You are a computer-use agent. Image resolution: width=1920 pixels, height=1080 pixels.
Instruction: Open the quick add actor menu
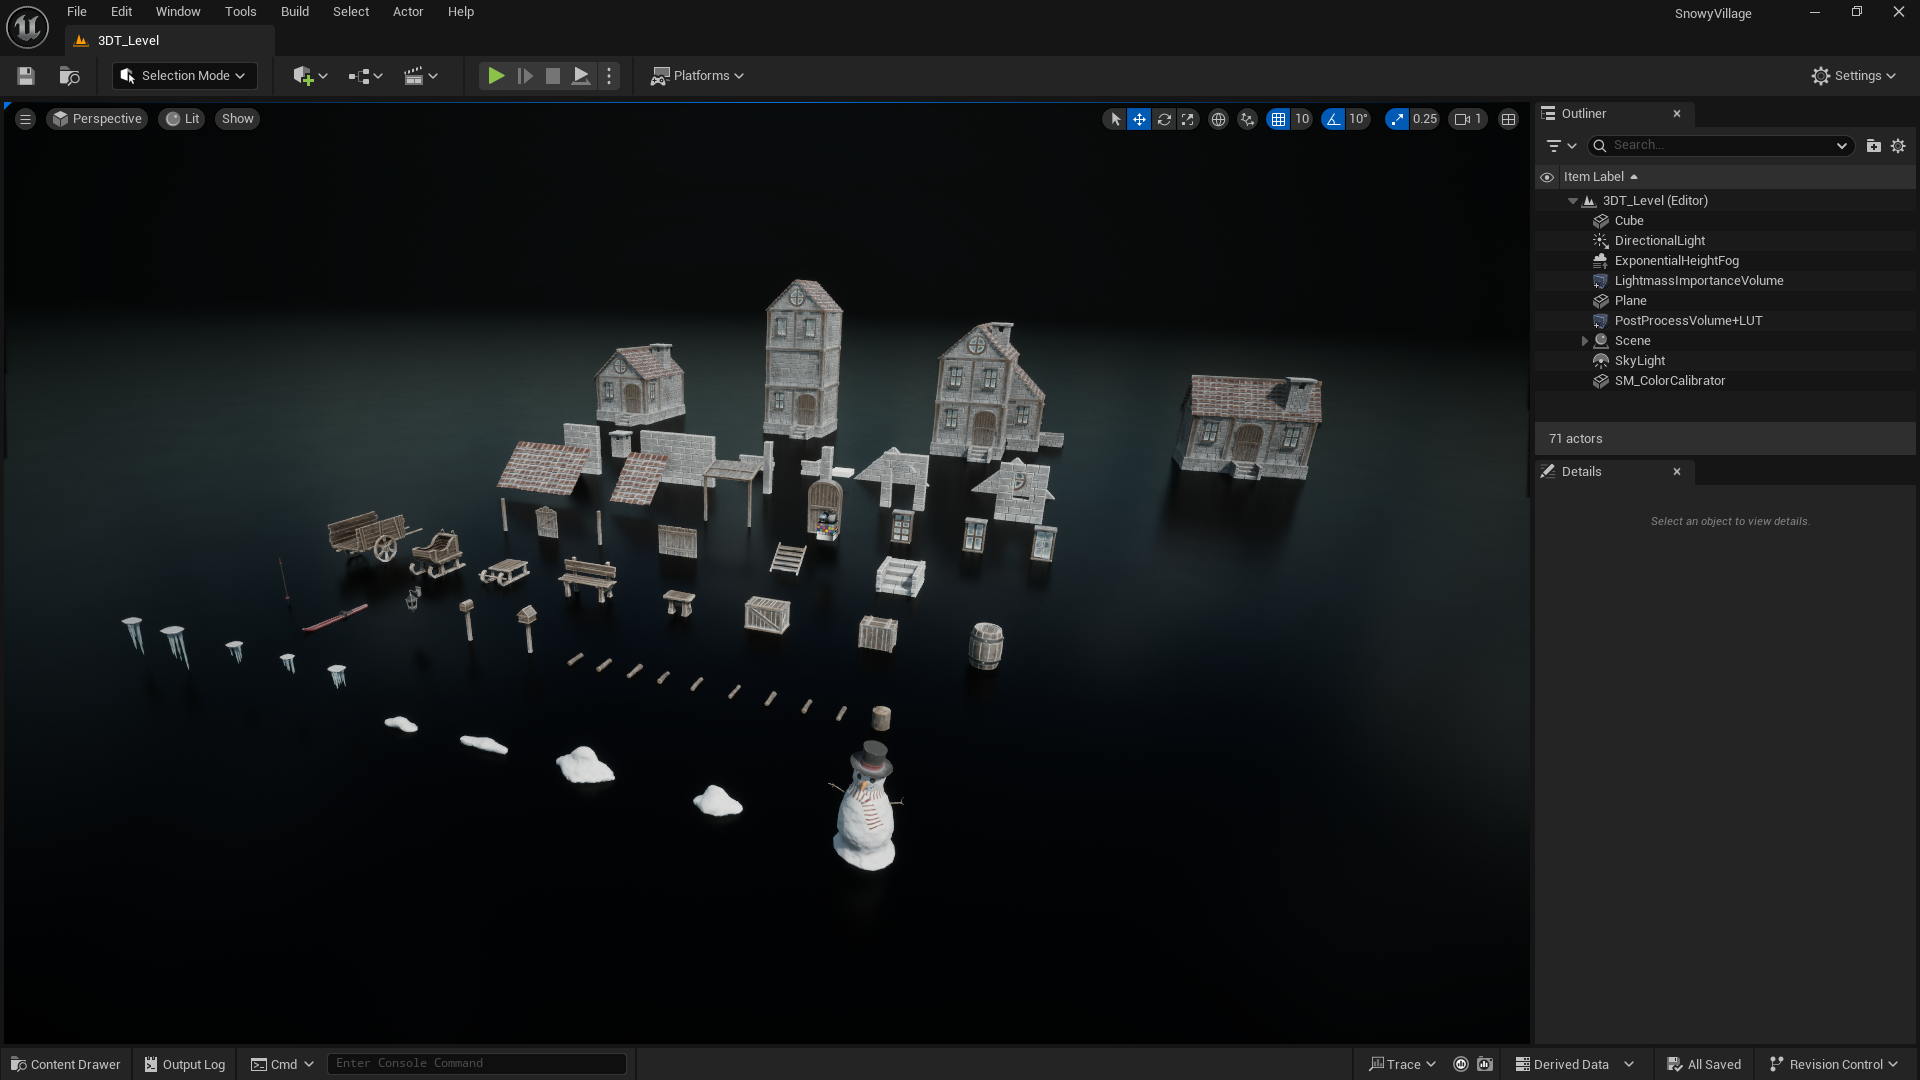pyautogui.click(x=310, y=76)
